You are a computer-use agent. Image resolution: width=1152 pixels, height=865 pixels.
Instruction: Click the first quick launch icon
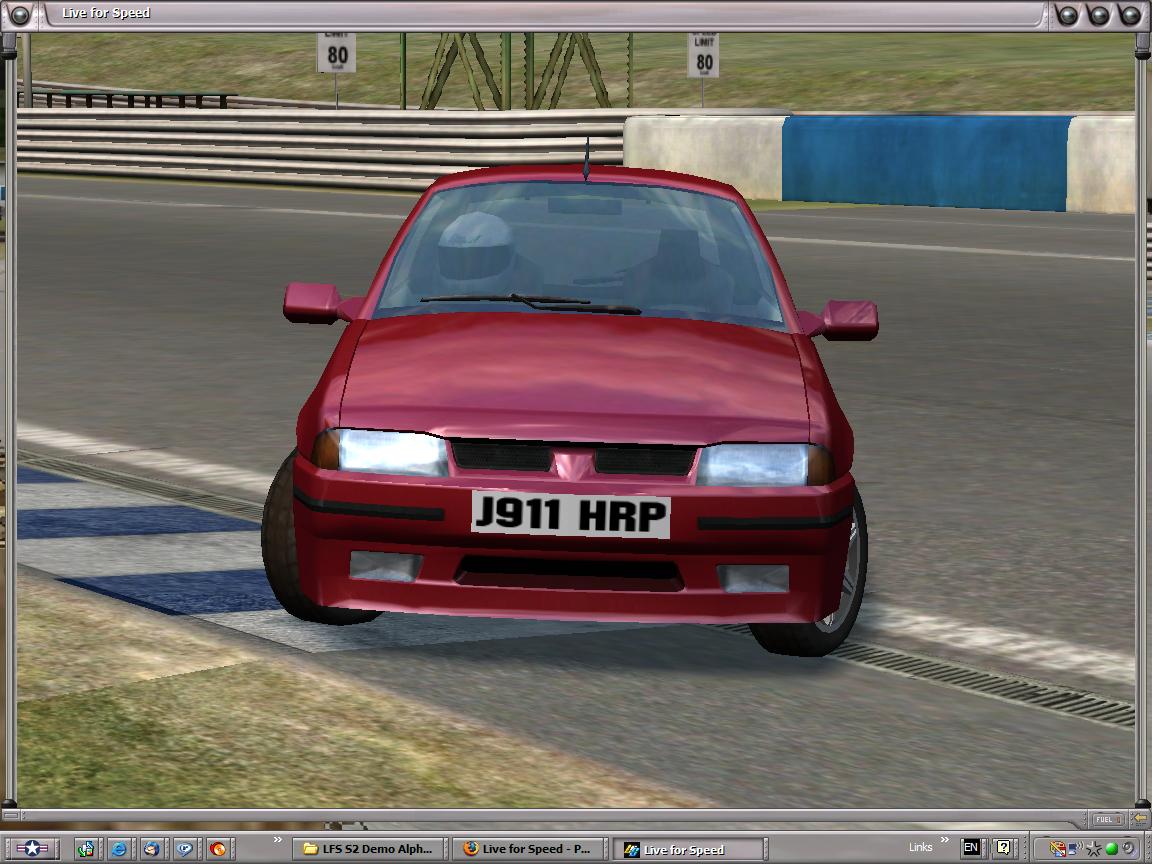click(85, 849)
